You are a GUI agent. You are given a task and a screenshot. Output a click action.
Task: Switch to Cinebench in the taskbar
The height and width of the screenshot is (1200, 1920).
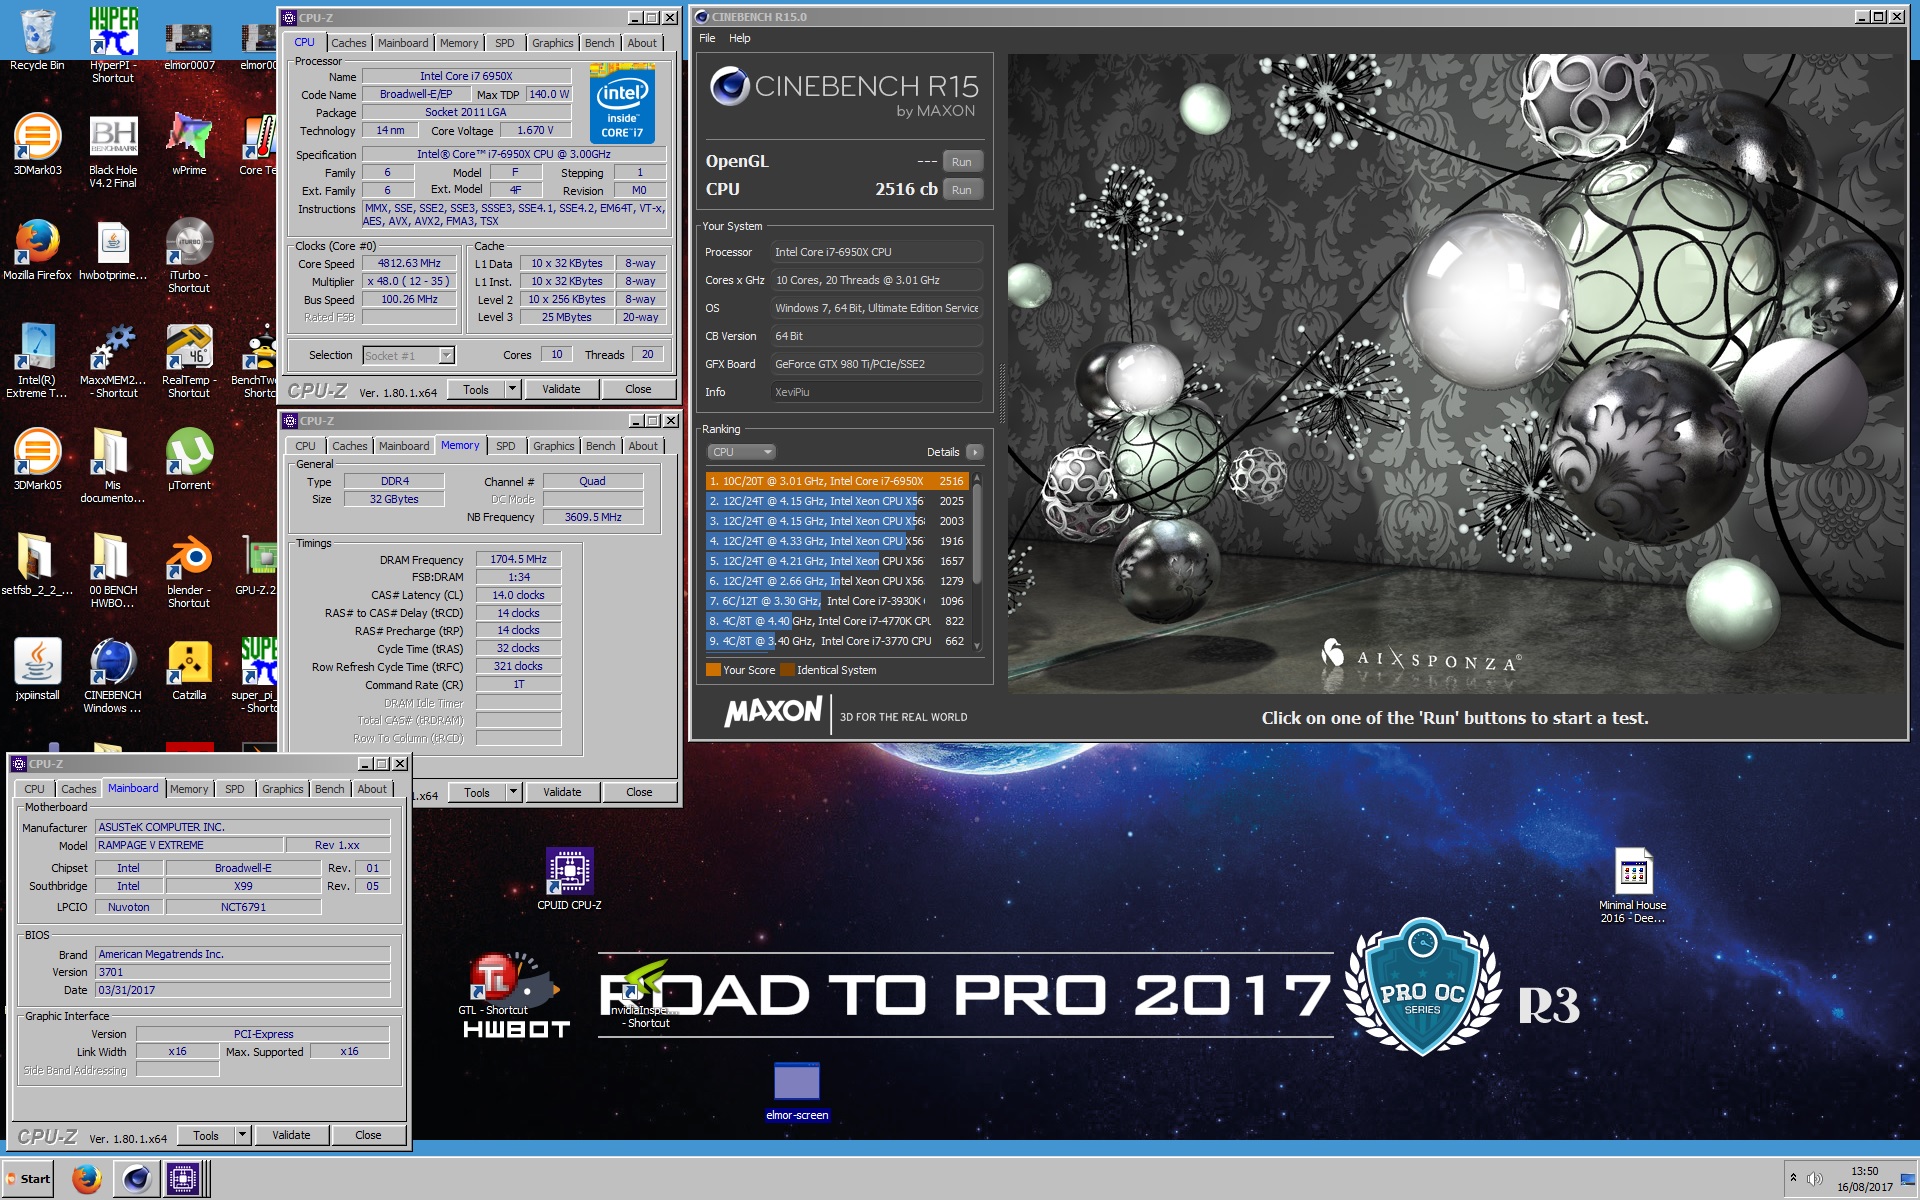click(x=136, y=1179)
